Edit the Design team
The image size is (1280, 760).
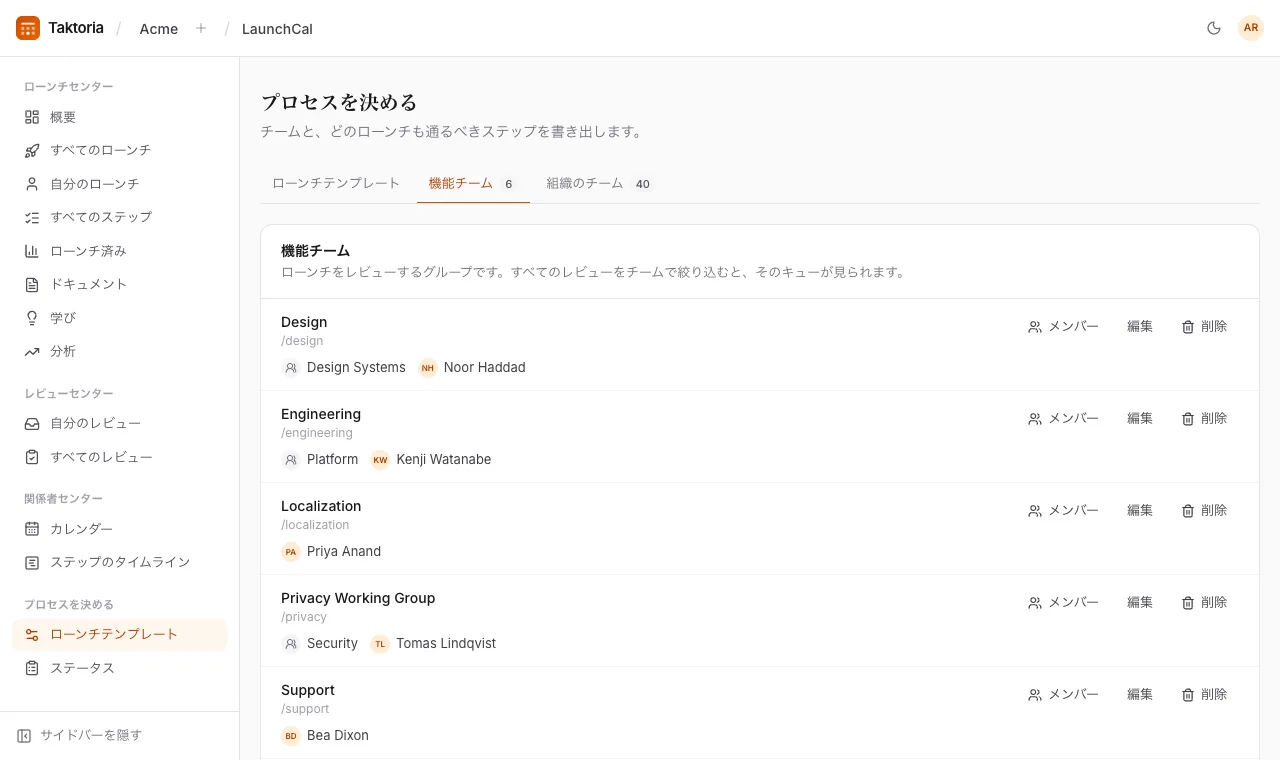(x=1140, y=326)
